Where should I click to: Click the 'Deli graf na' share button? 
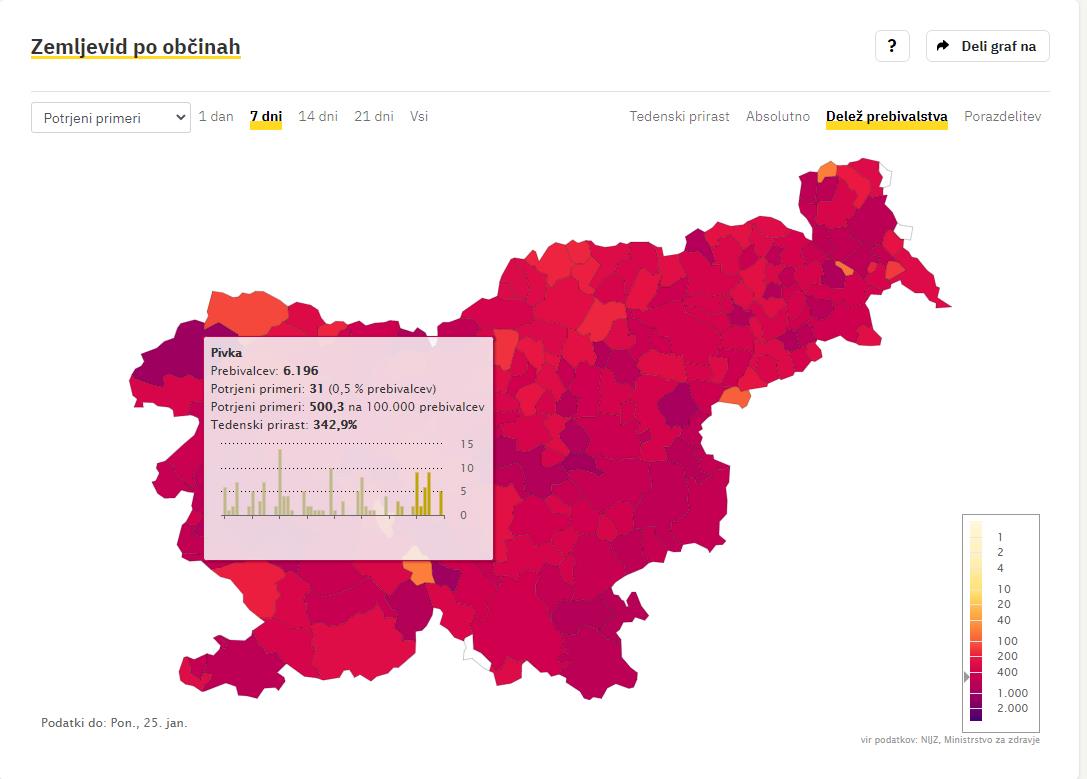(987, 46)
